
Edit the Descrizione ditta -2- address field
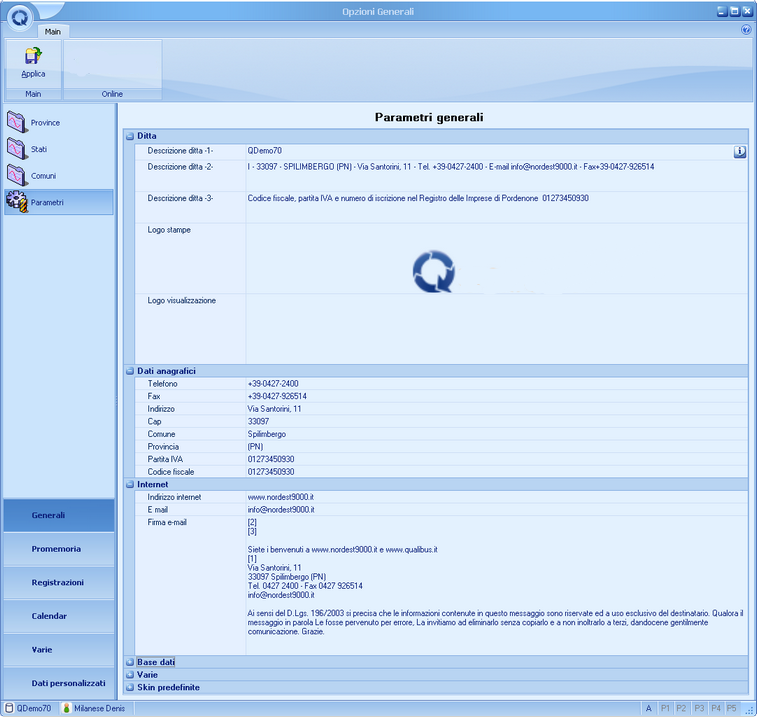tap(497, 175)
